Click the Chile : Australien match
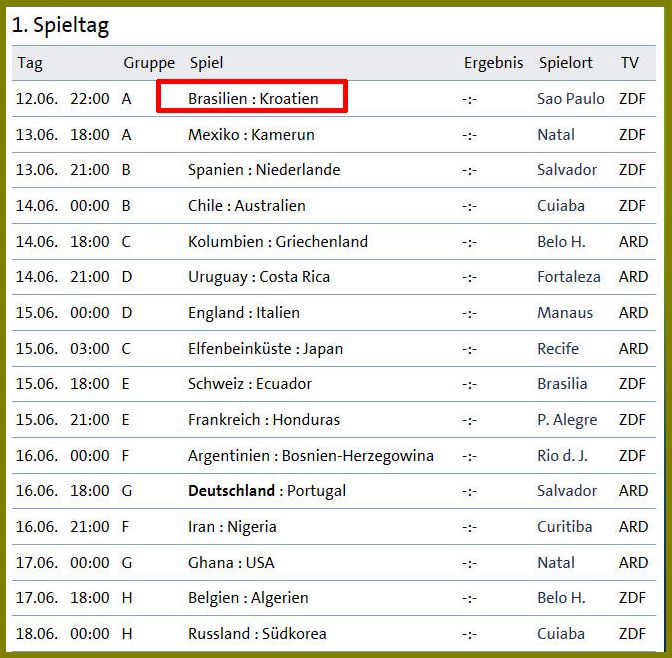 point(247,206)
